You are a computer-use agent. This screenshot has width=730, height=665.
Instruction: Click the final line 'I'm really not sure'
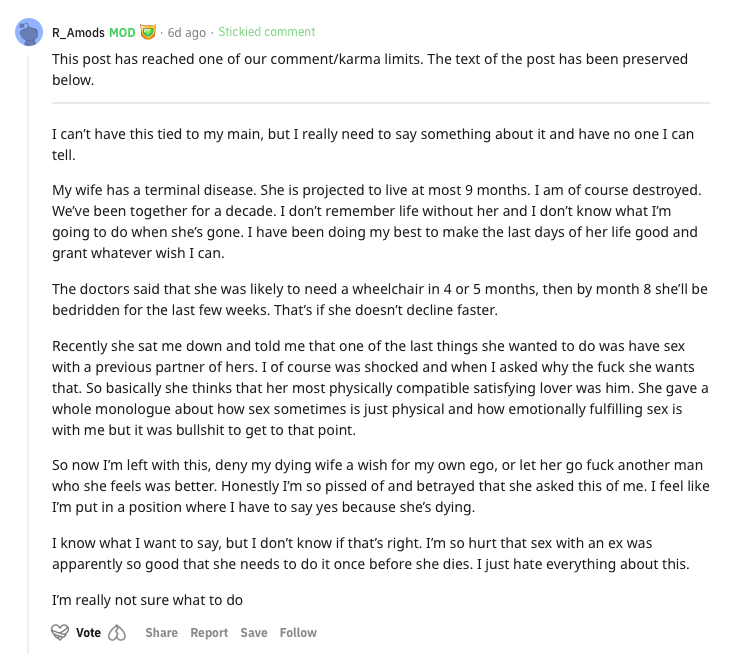coord(147,600)
